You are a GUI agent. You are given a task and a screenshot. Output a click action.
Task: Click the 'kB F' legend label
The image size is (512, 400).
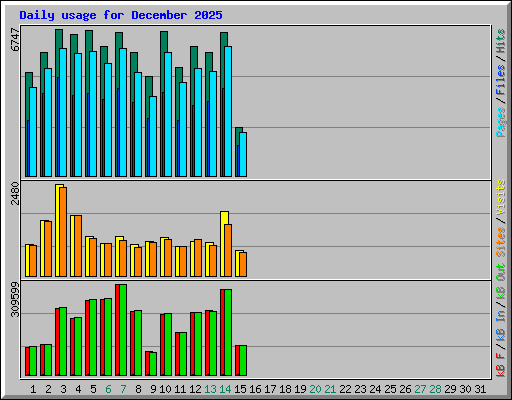pyautogui.click(x=501, y=364)
